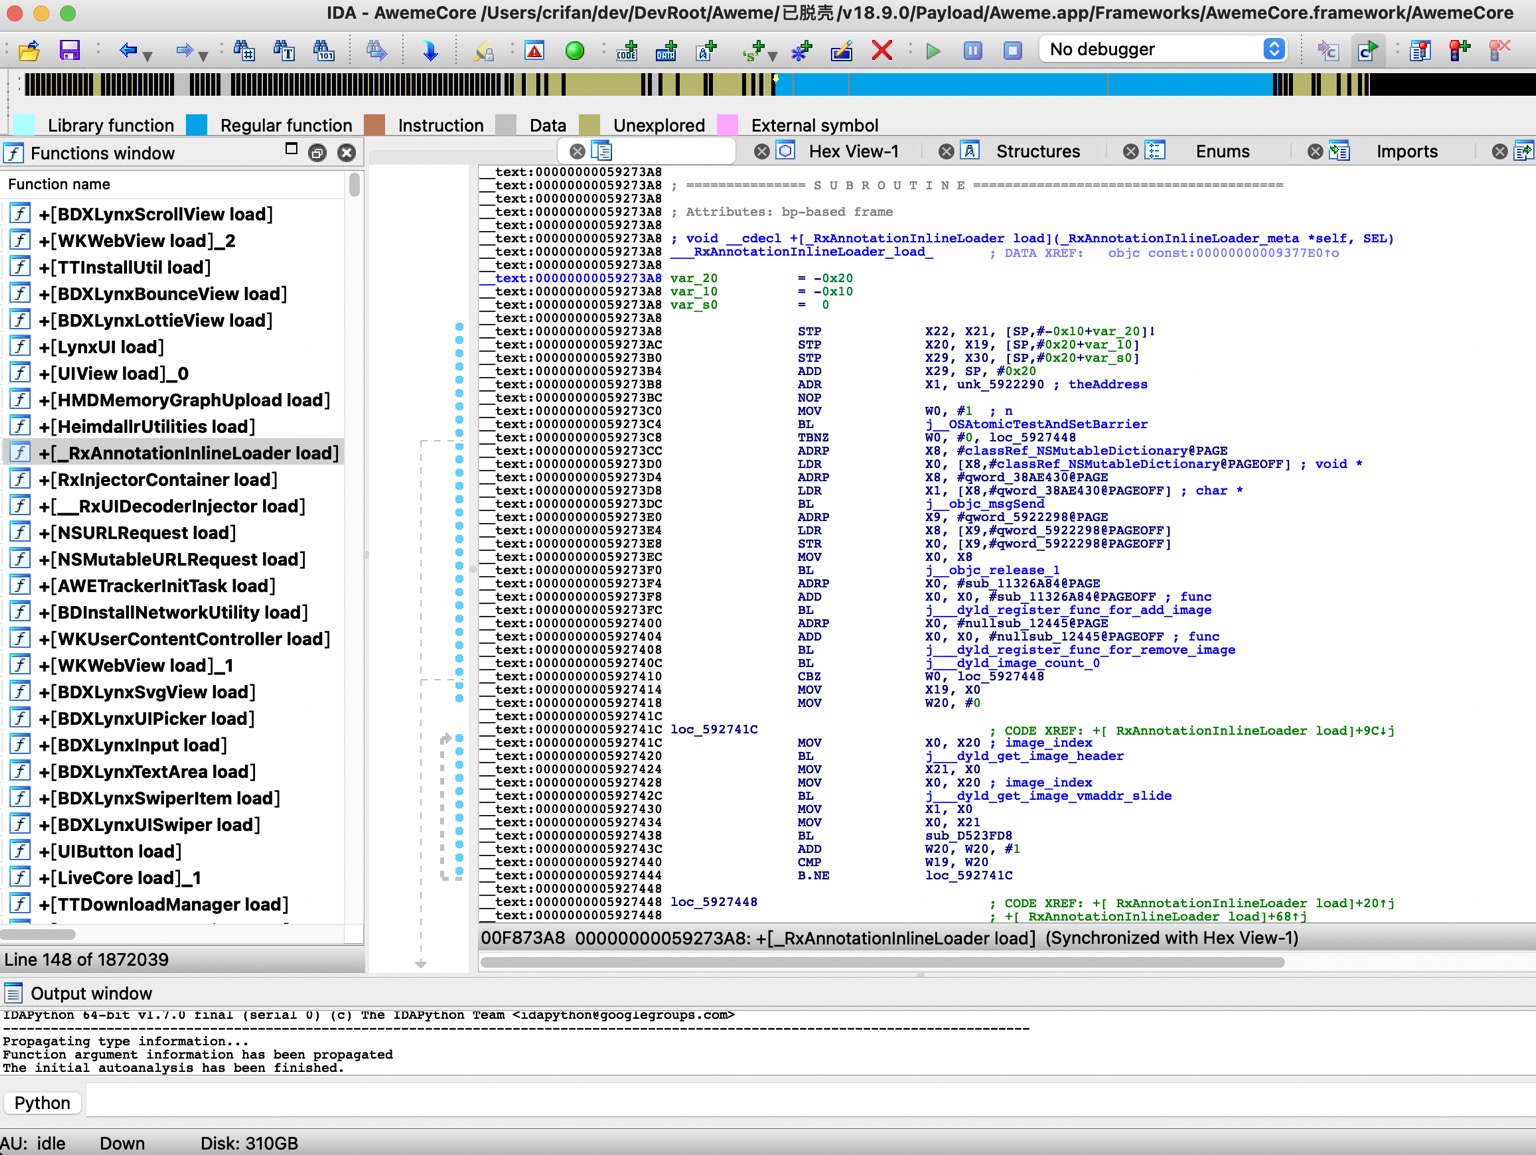
Task: Click the green 's' plus toolbar icon
Action: 754,50
